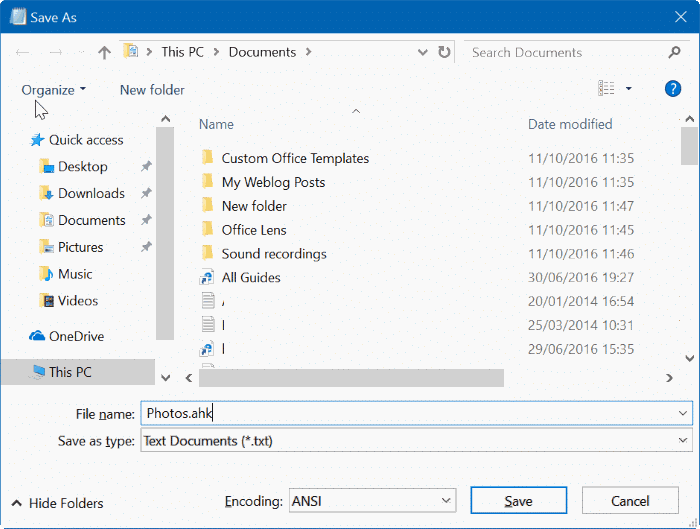Click text file icon dated 25/03/2014
700x529 pixels.
[x=208, y=325]
